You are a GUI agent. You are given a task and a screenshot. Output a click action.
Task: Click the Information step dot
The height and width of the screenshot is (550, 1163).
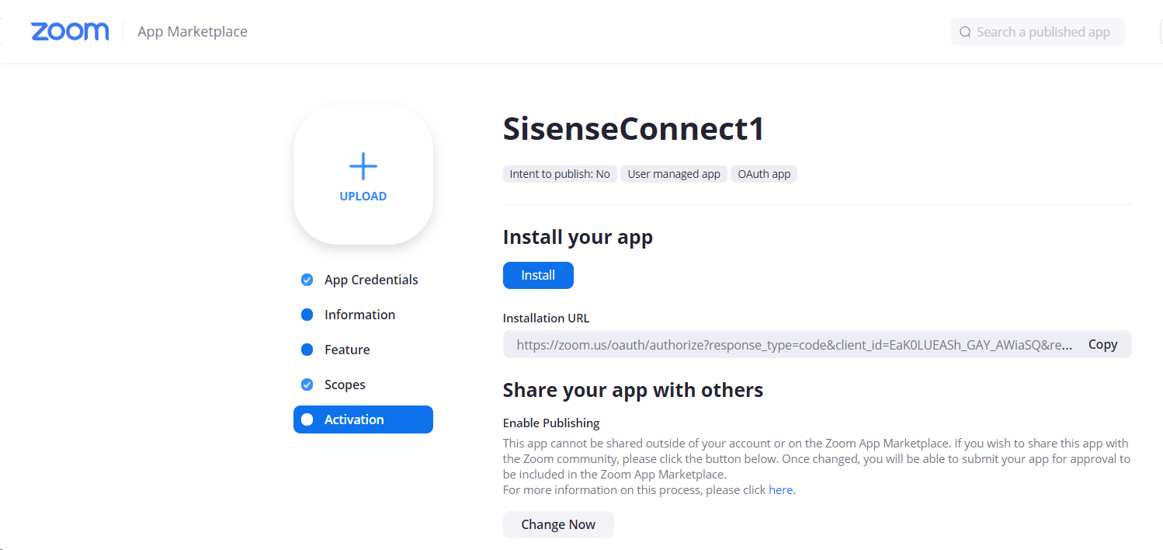[x=307, y=315]
